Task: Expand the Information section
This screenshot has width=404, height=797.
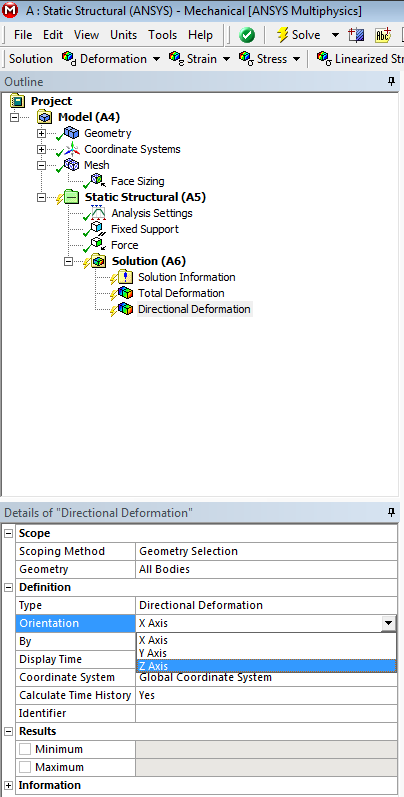Action: 9,785
